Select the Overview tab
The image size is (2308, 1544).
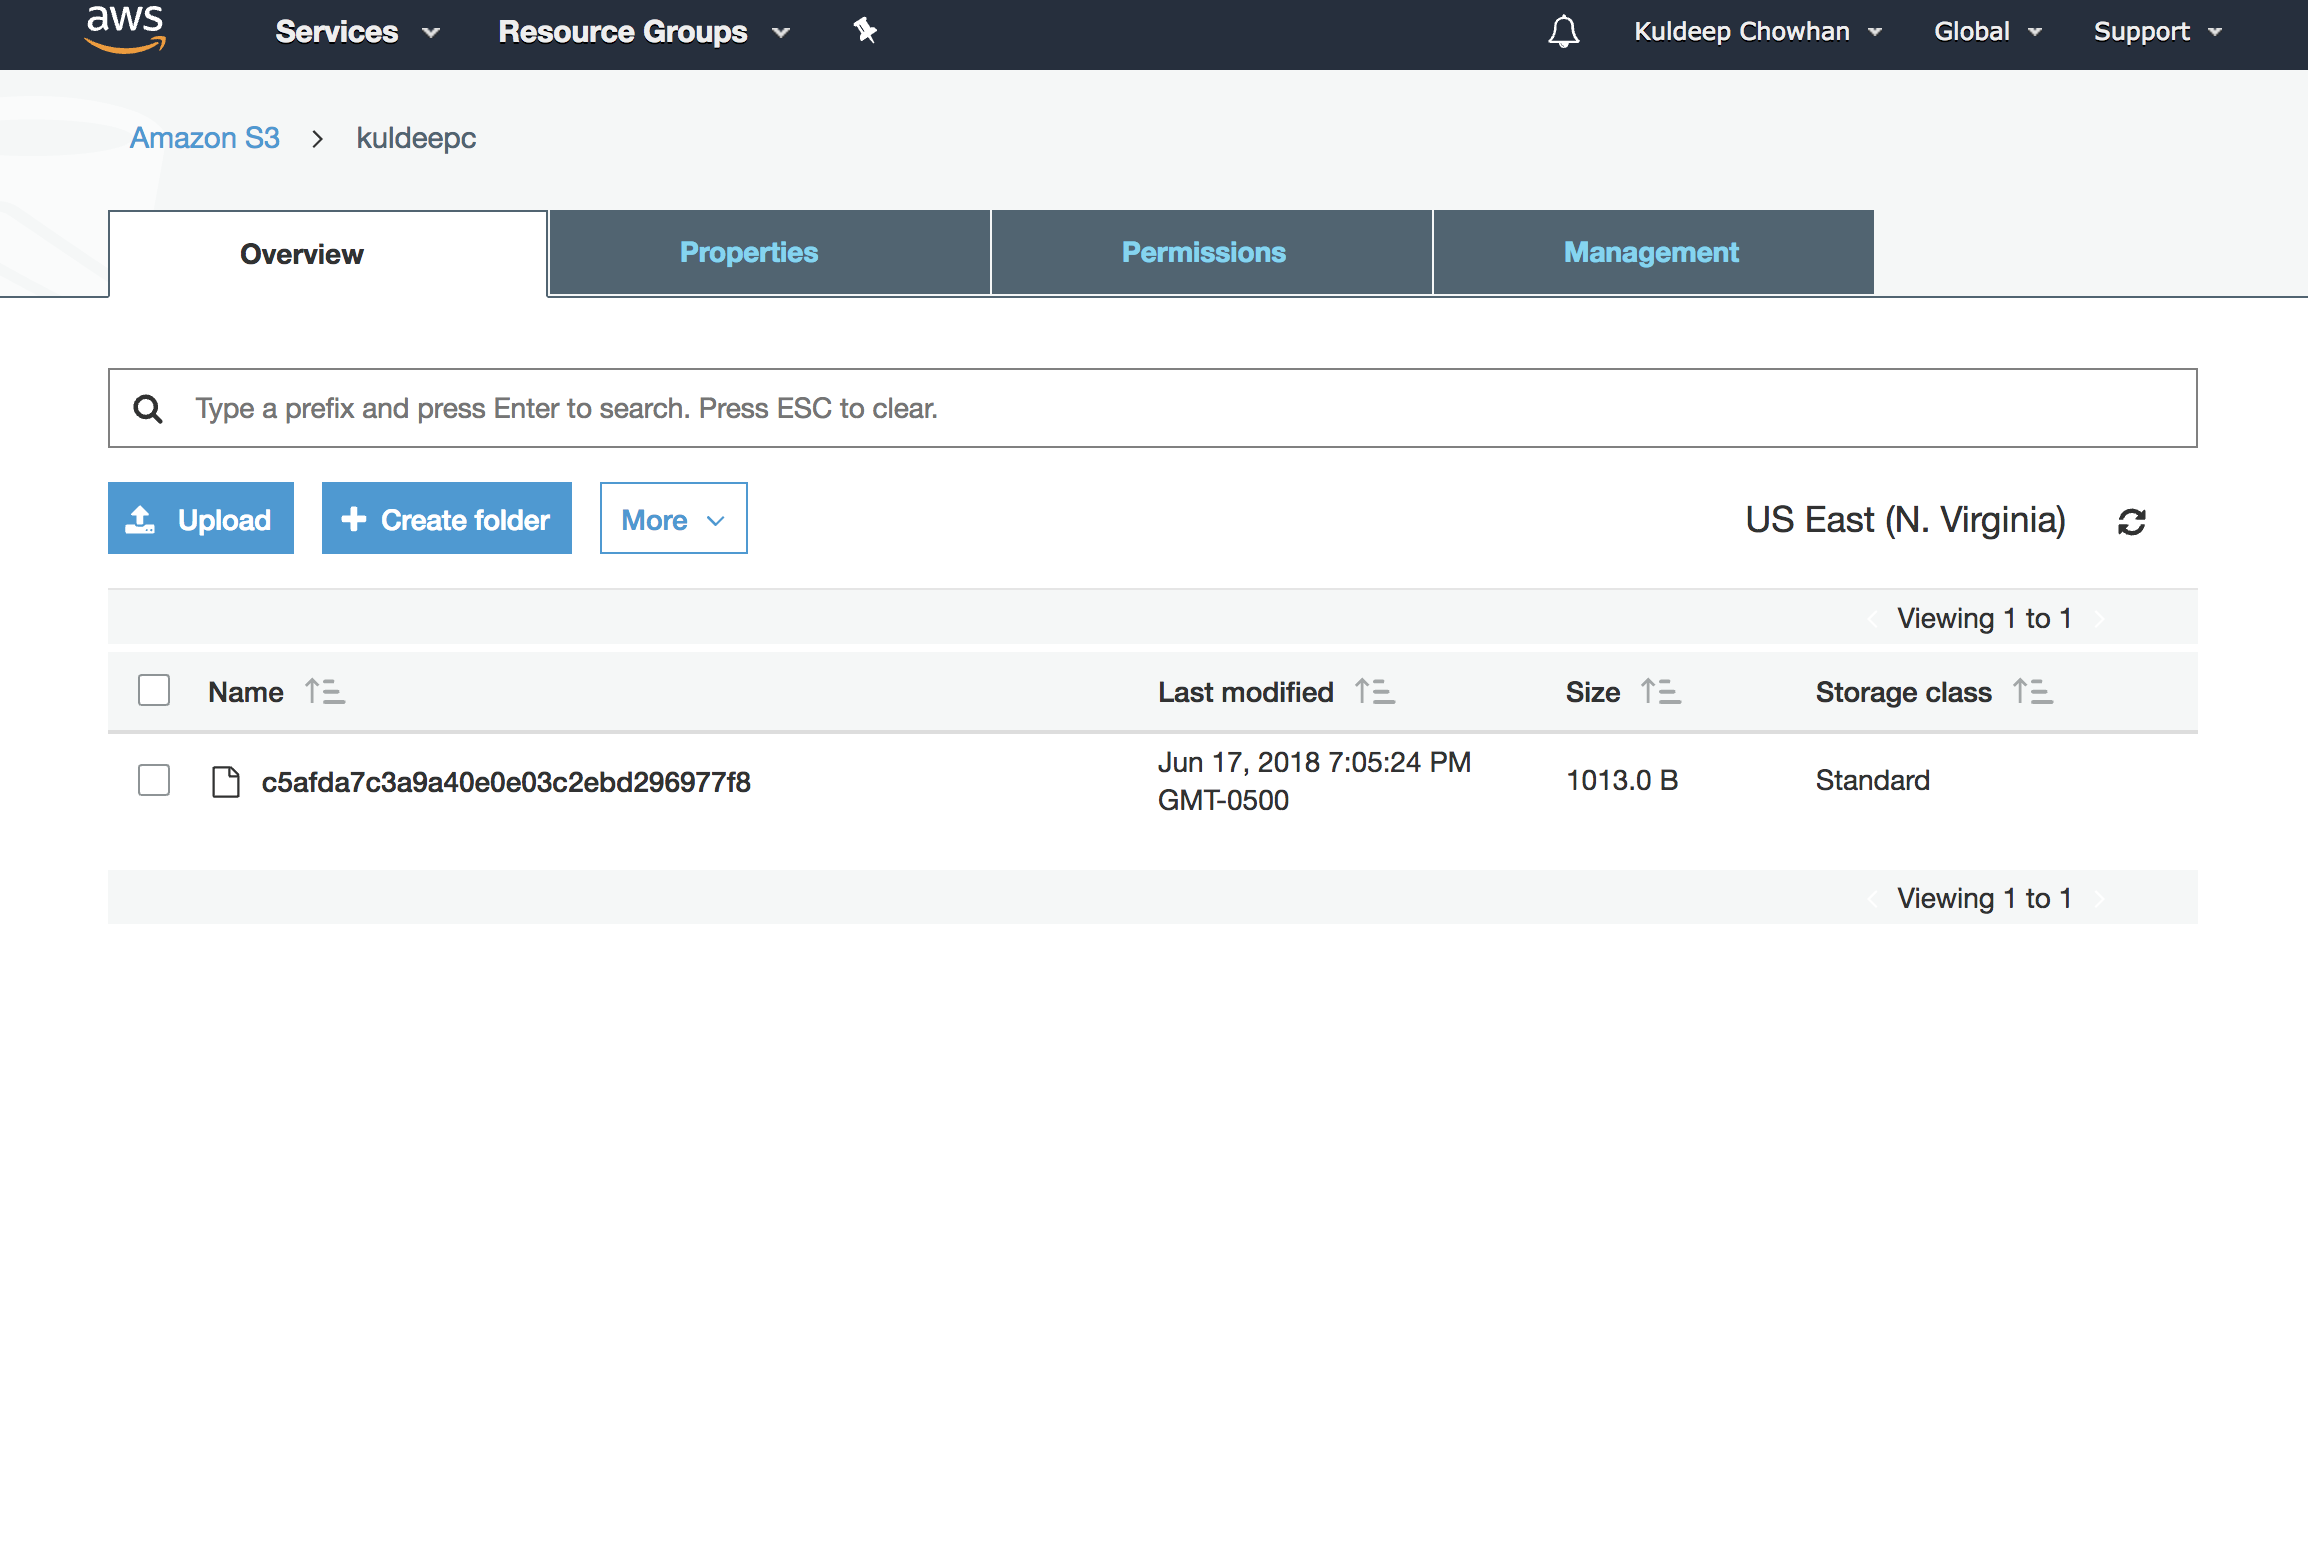[x=328, y=254]
